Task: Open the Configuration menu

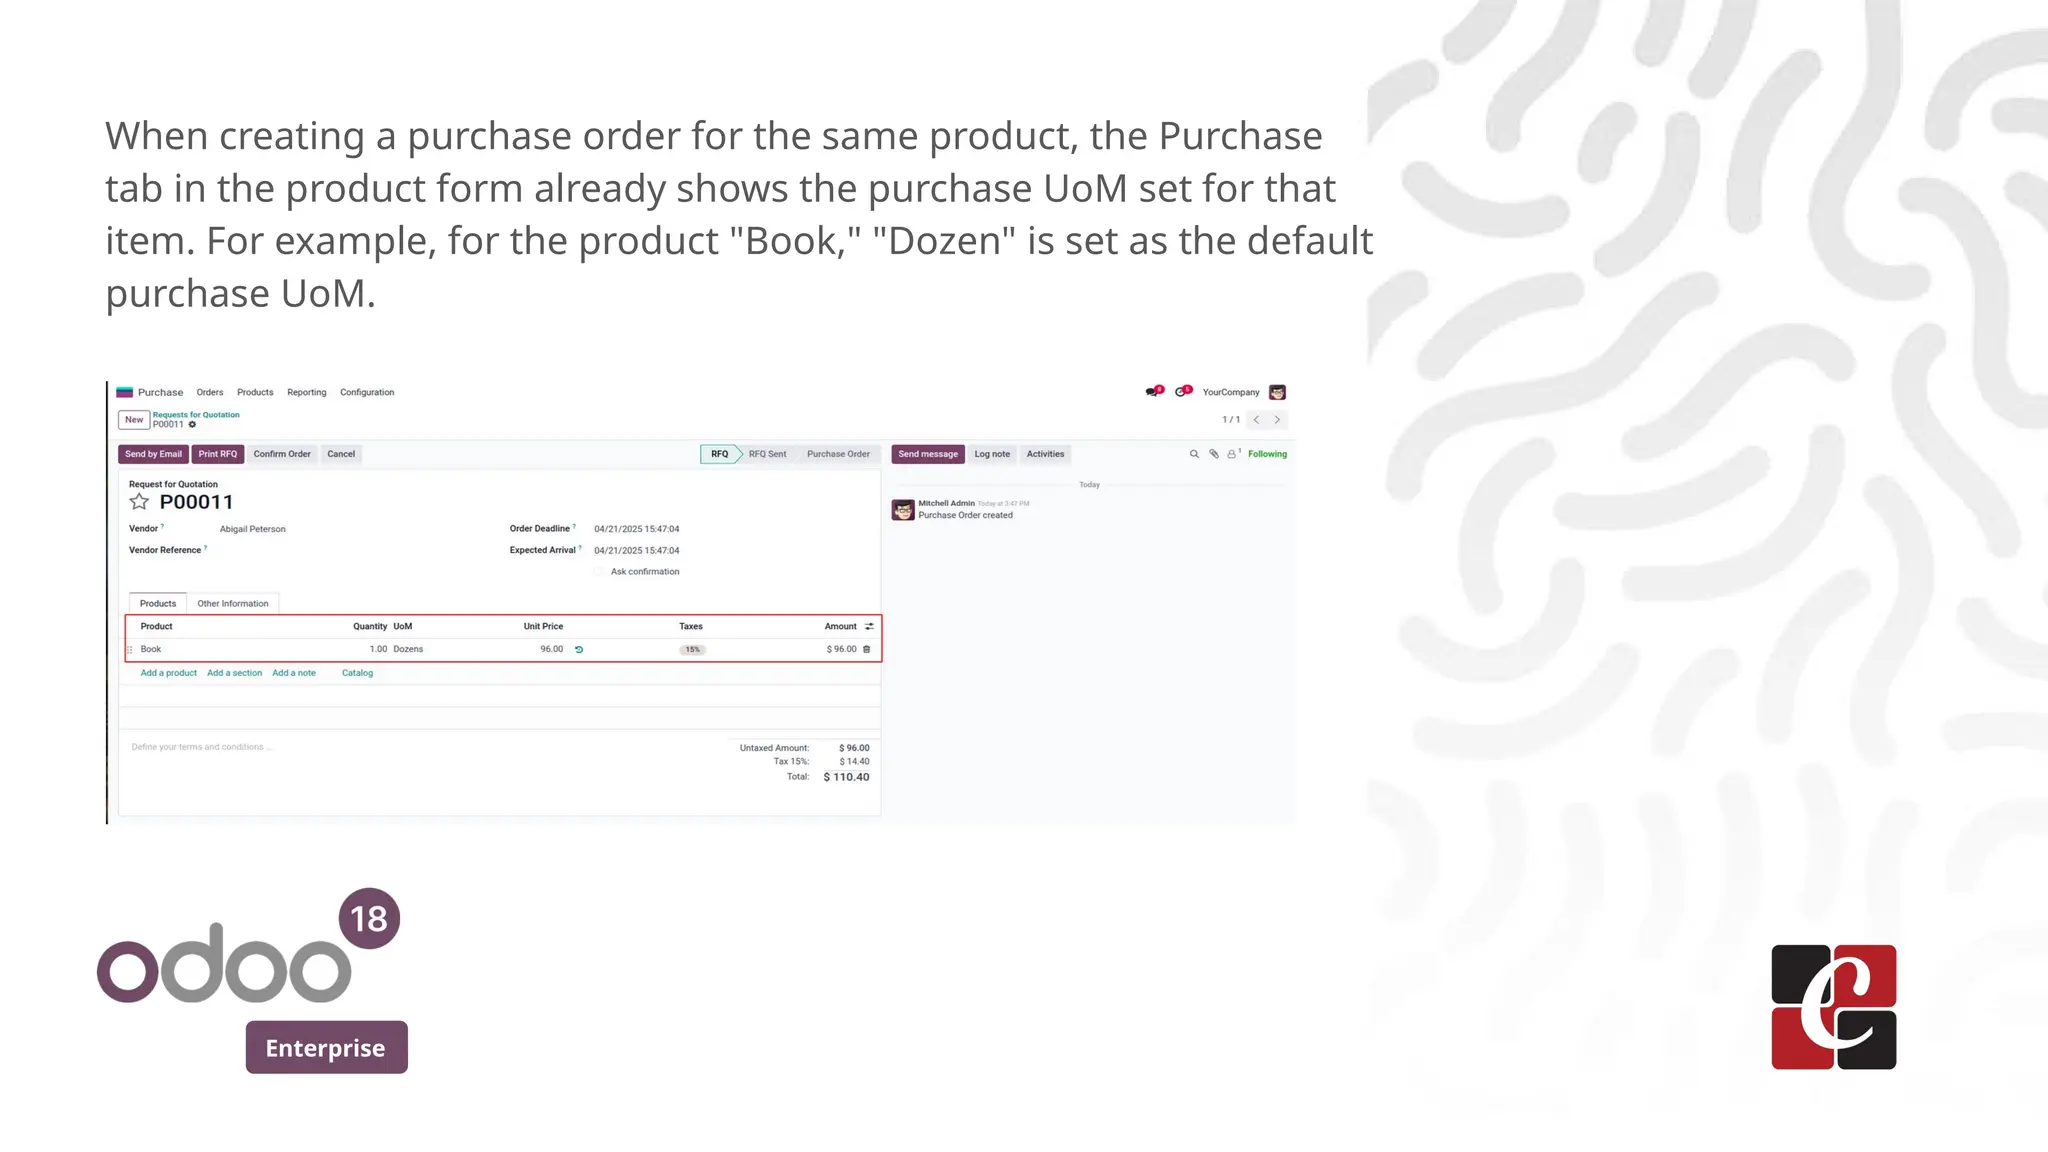Action: click(x=367, y=393)
